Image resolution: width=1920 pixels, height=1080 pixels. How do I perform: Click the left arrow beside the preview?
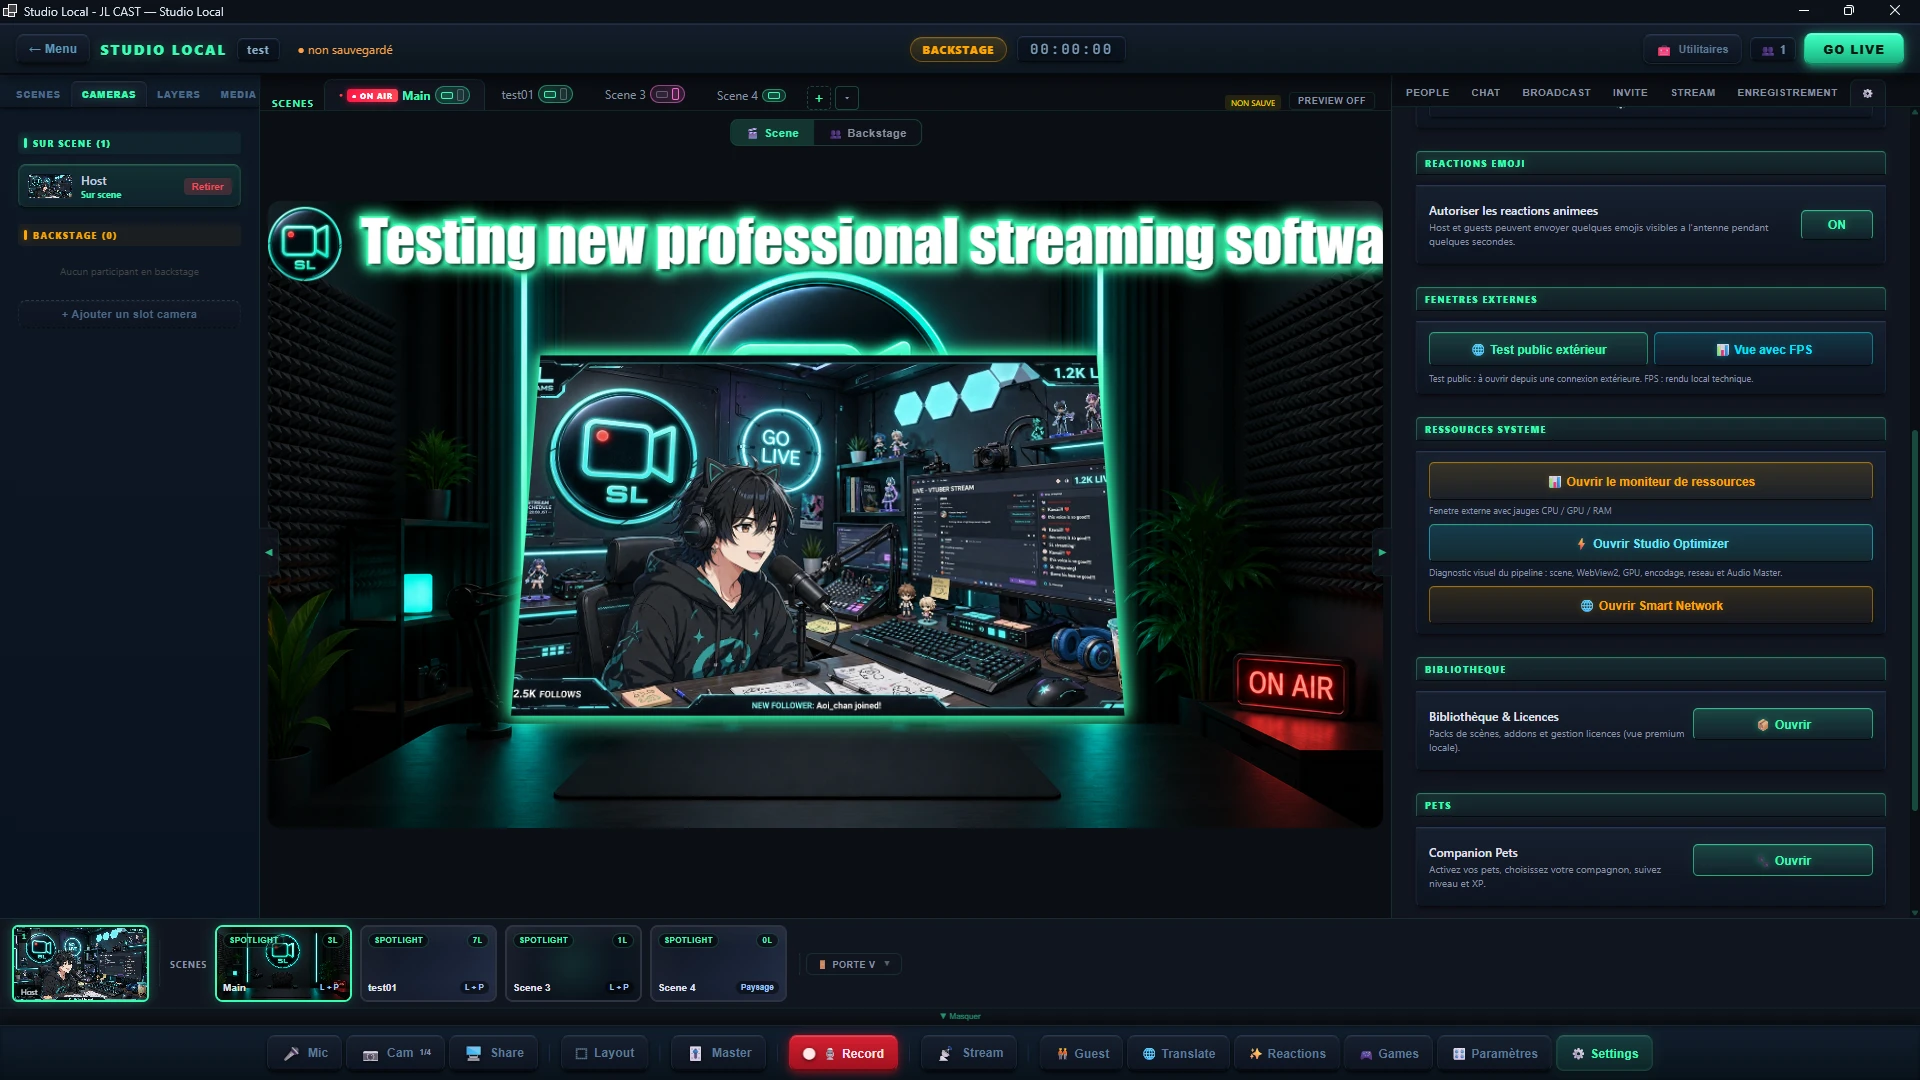click(268, 552)
